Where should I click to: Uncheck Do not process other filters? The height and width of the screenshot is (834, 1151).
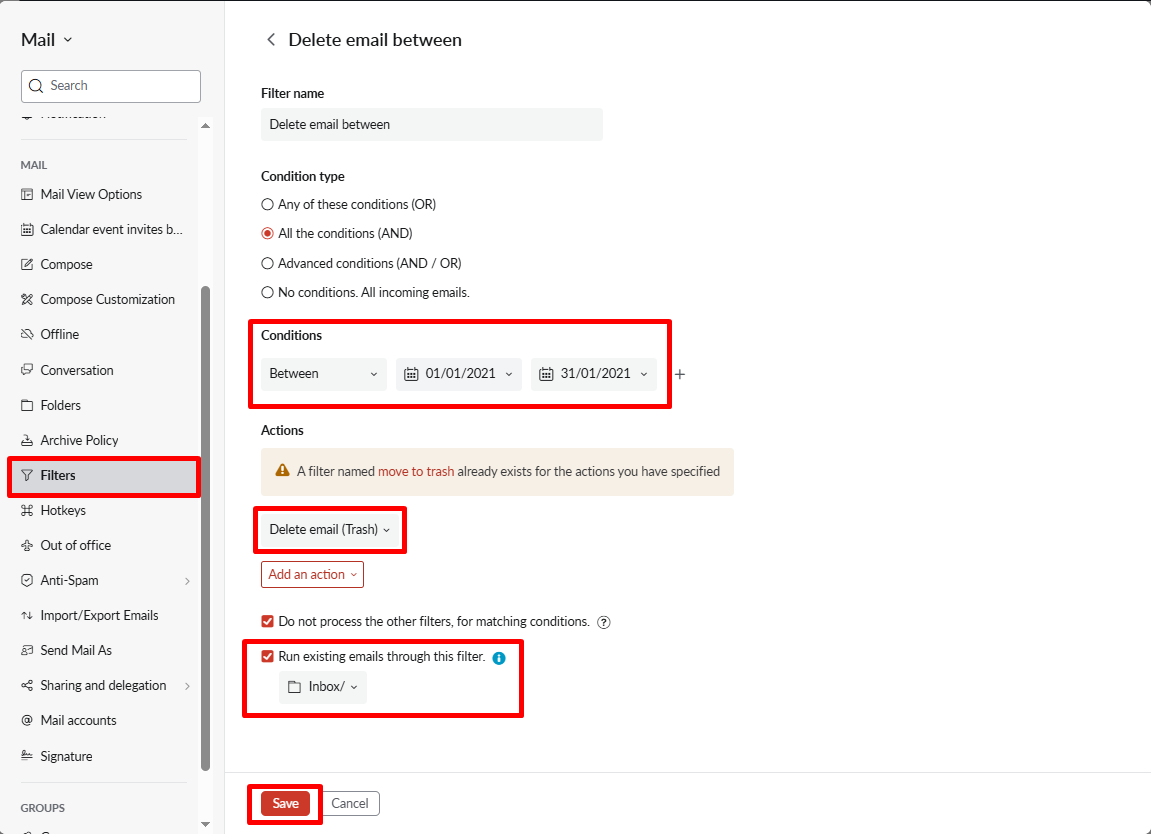(267, 621)
